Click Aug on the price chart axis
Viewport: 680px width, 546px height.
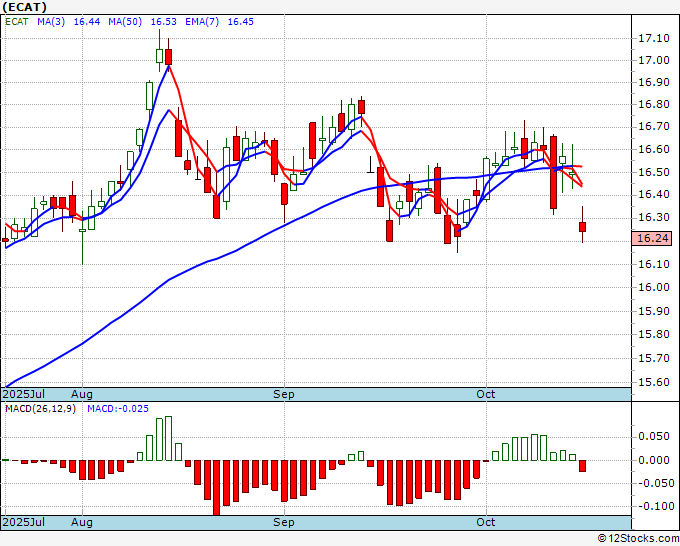(82, 394)
